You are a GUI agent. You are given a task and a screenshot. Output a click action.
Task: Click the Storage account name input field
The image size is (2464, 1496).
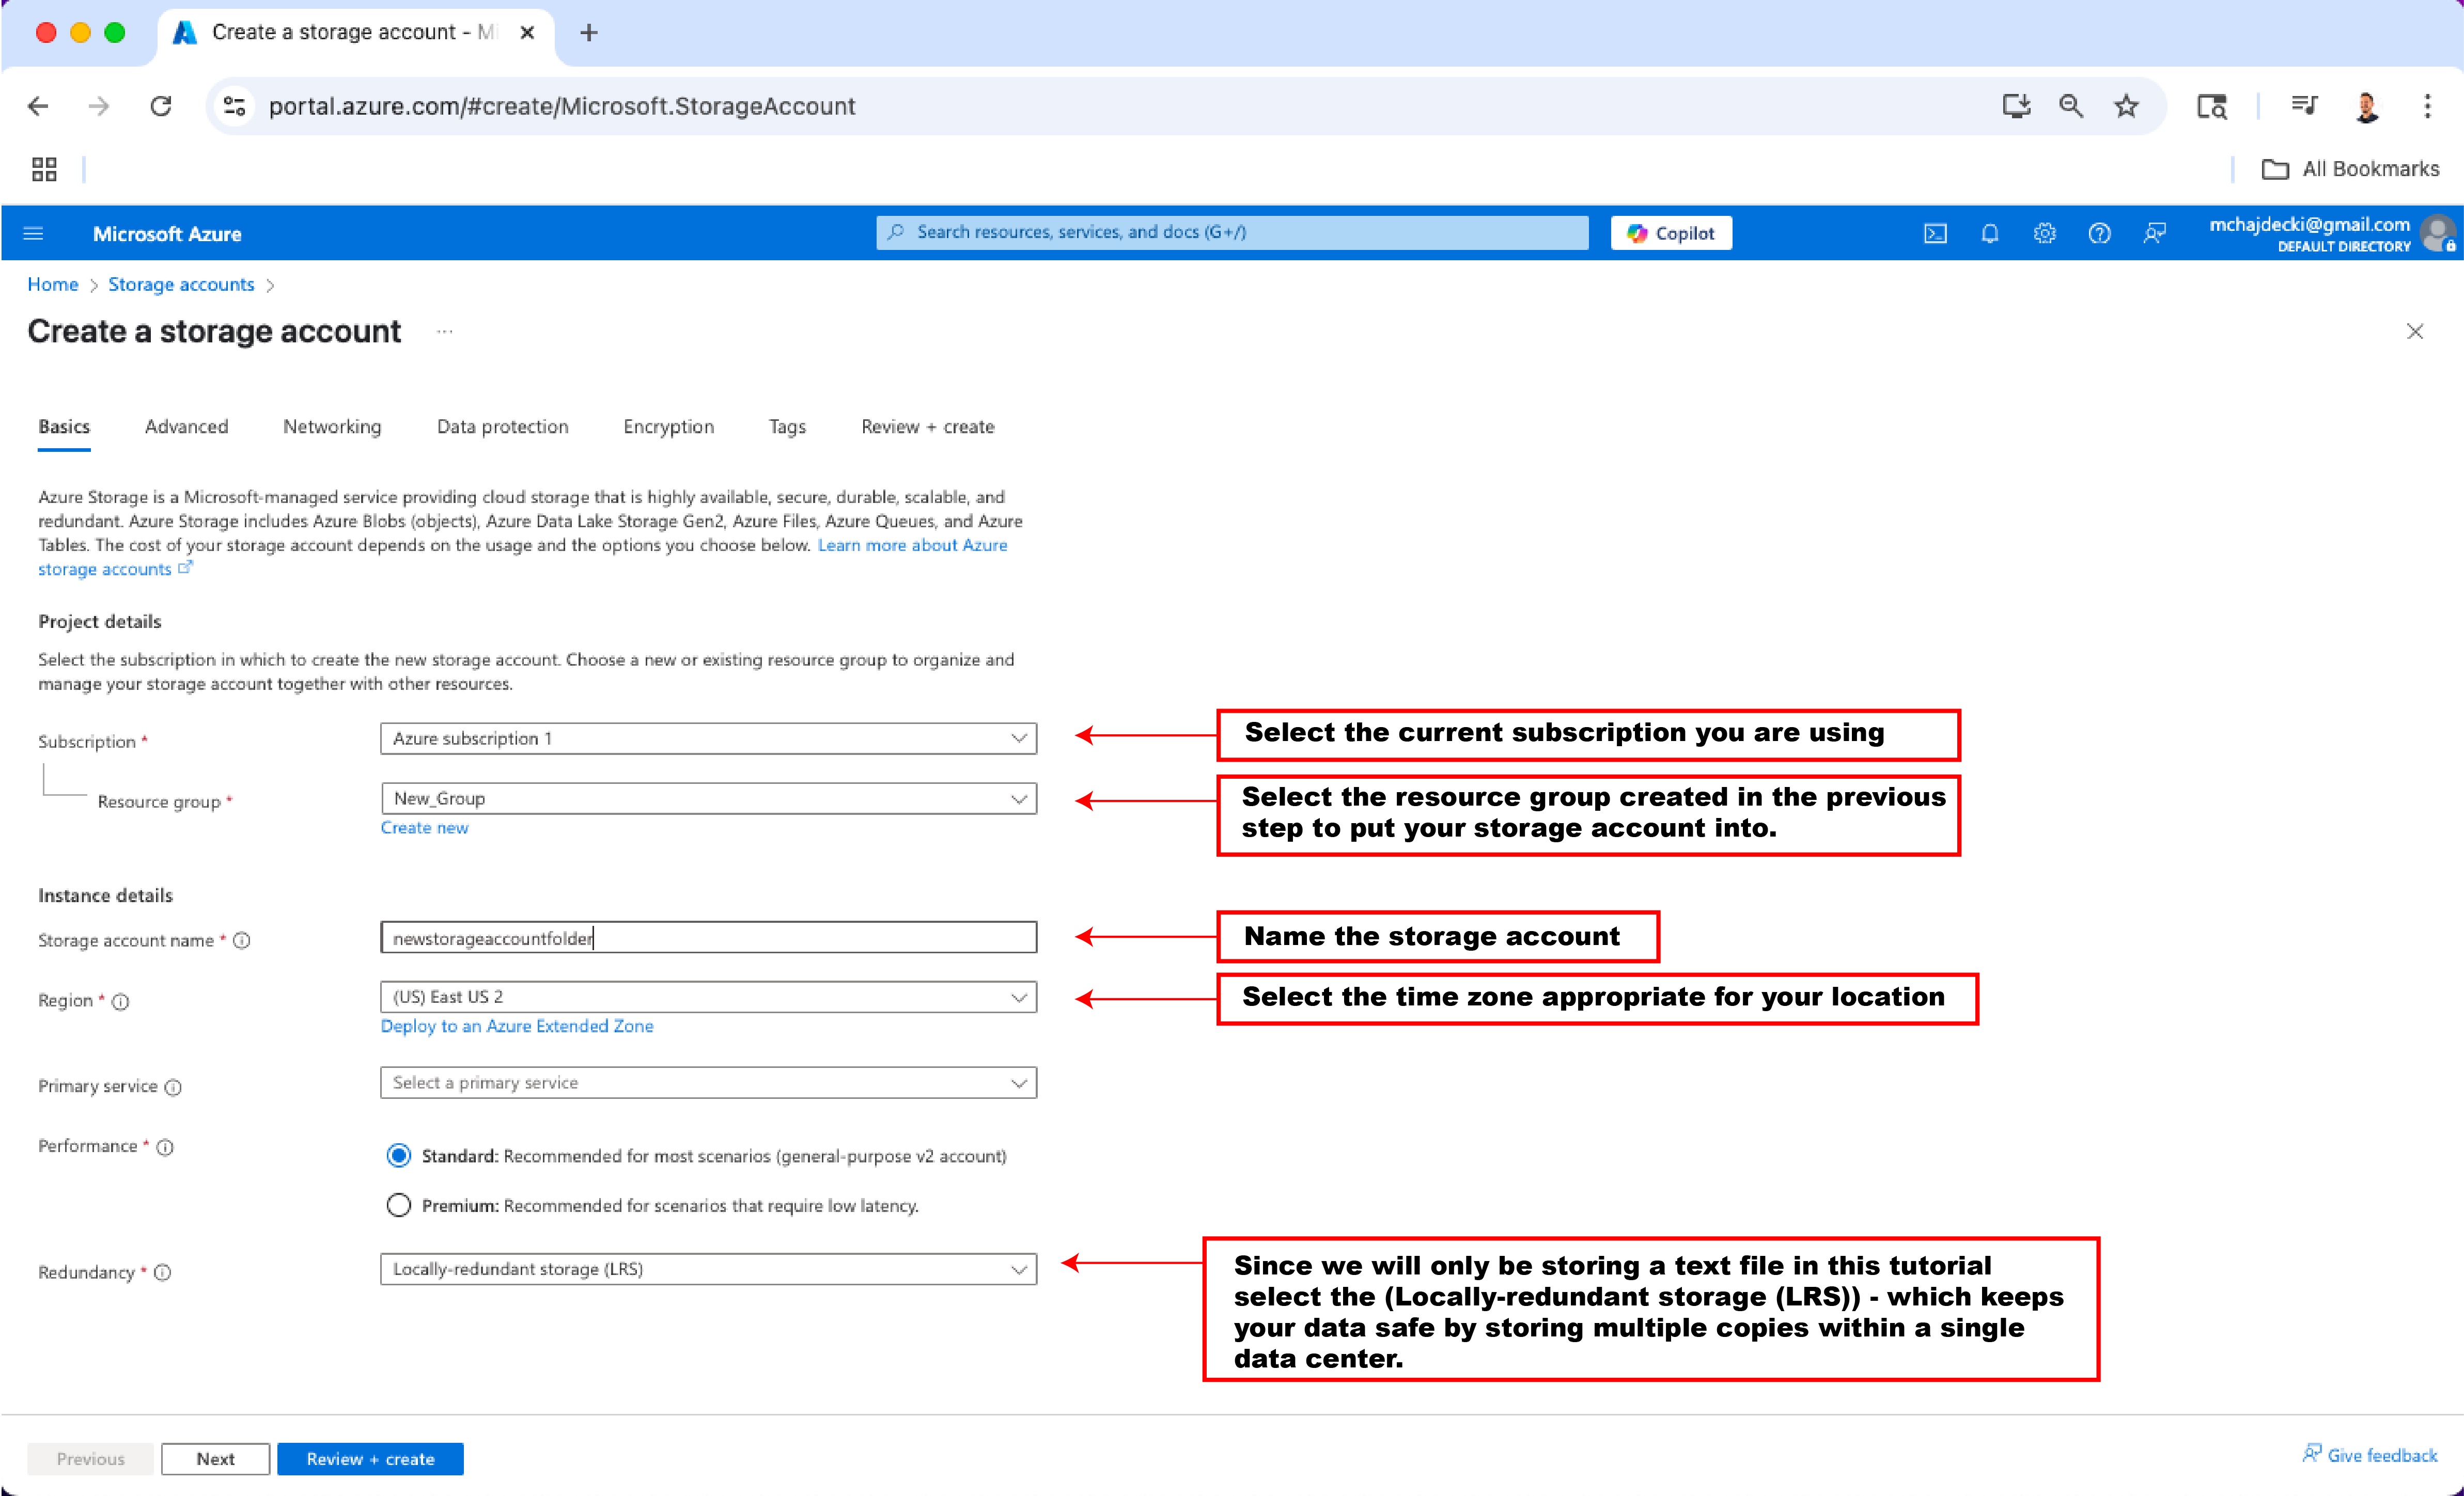708,938
